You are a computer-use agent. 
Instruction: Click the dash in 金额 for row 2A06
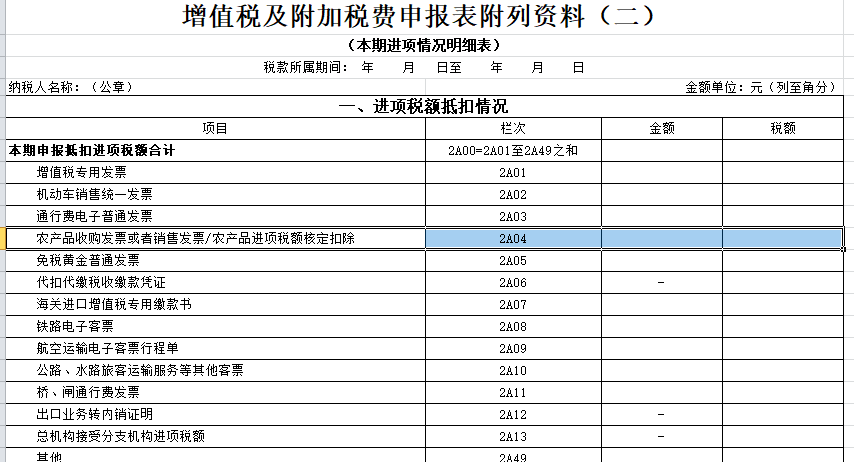[x=661, y=282]
